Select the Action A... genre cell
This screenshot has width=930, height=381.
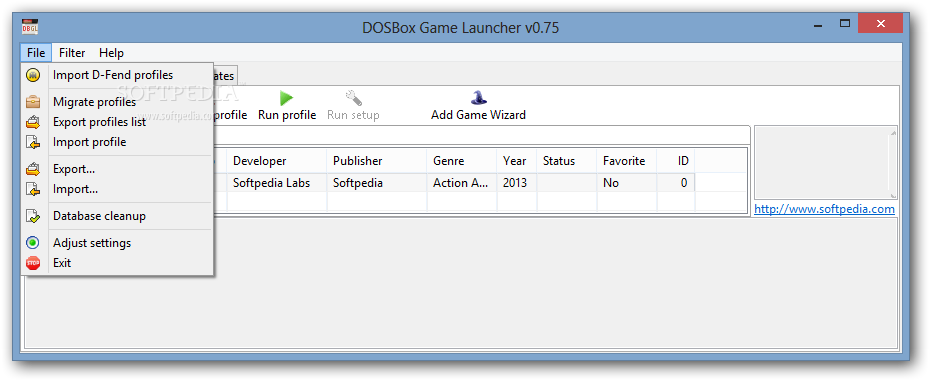coord(461,183)
